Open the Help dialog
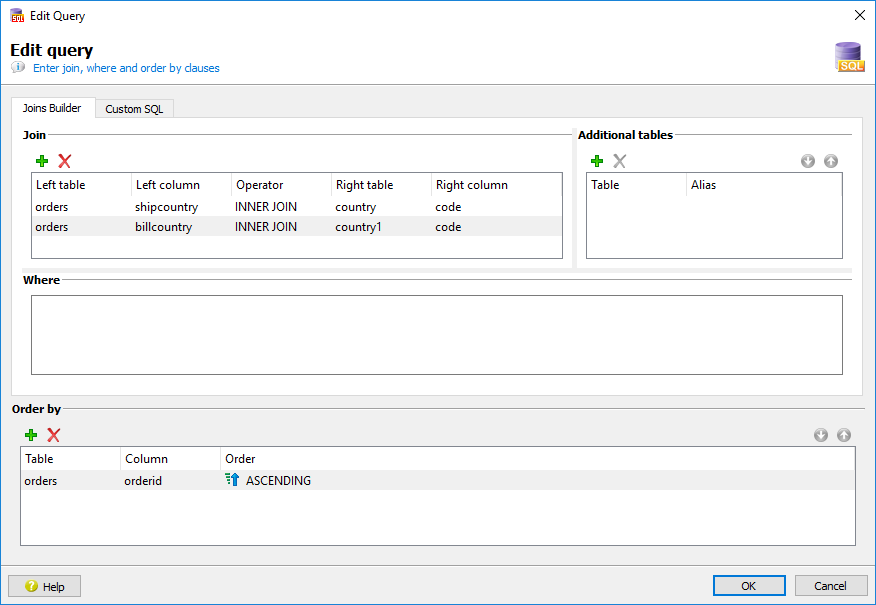876x605 pixels. pos(44,586)
